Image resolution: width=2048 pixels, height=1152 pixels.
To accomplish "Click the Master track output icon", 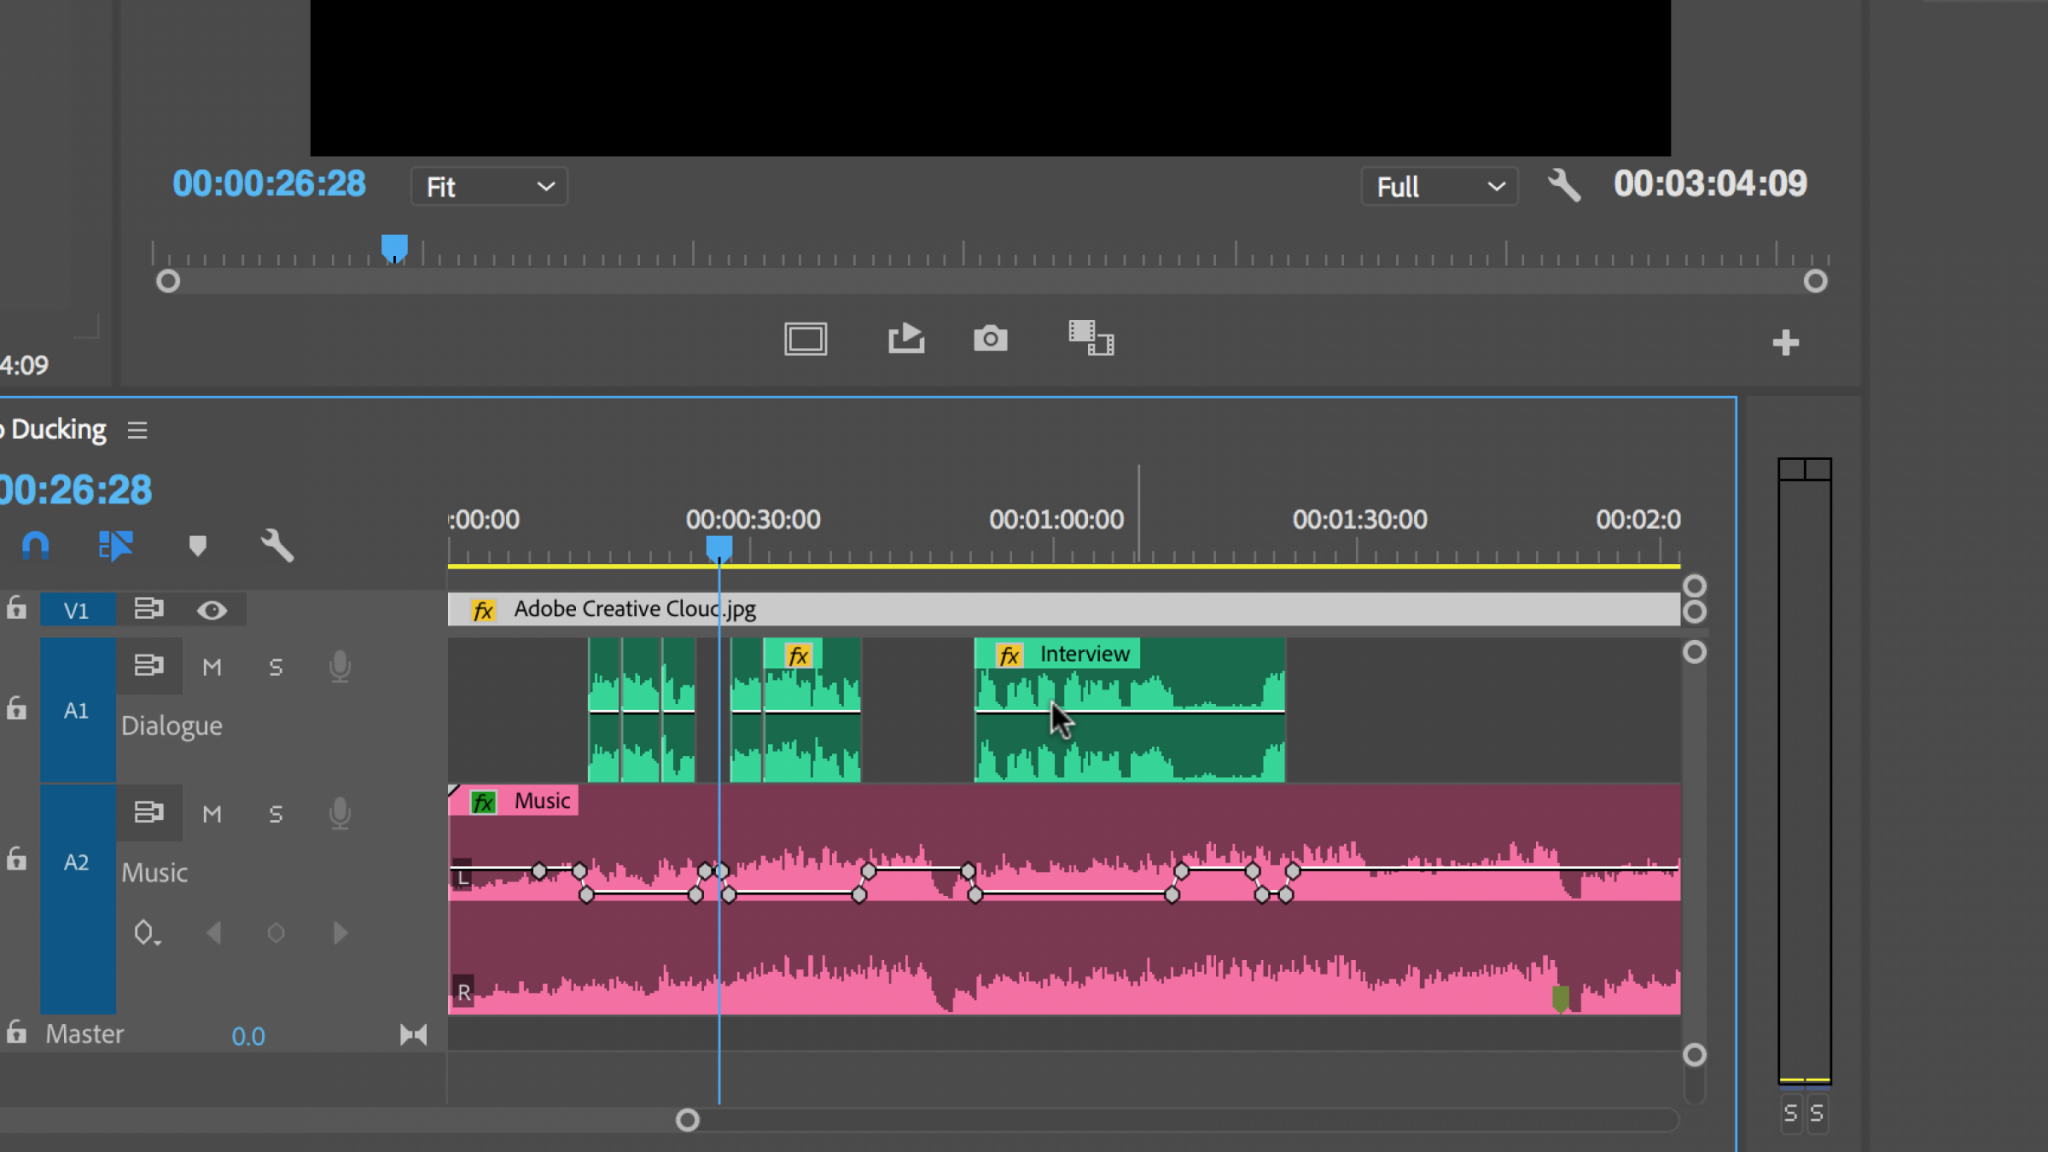I will (413, 1035).
